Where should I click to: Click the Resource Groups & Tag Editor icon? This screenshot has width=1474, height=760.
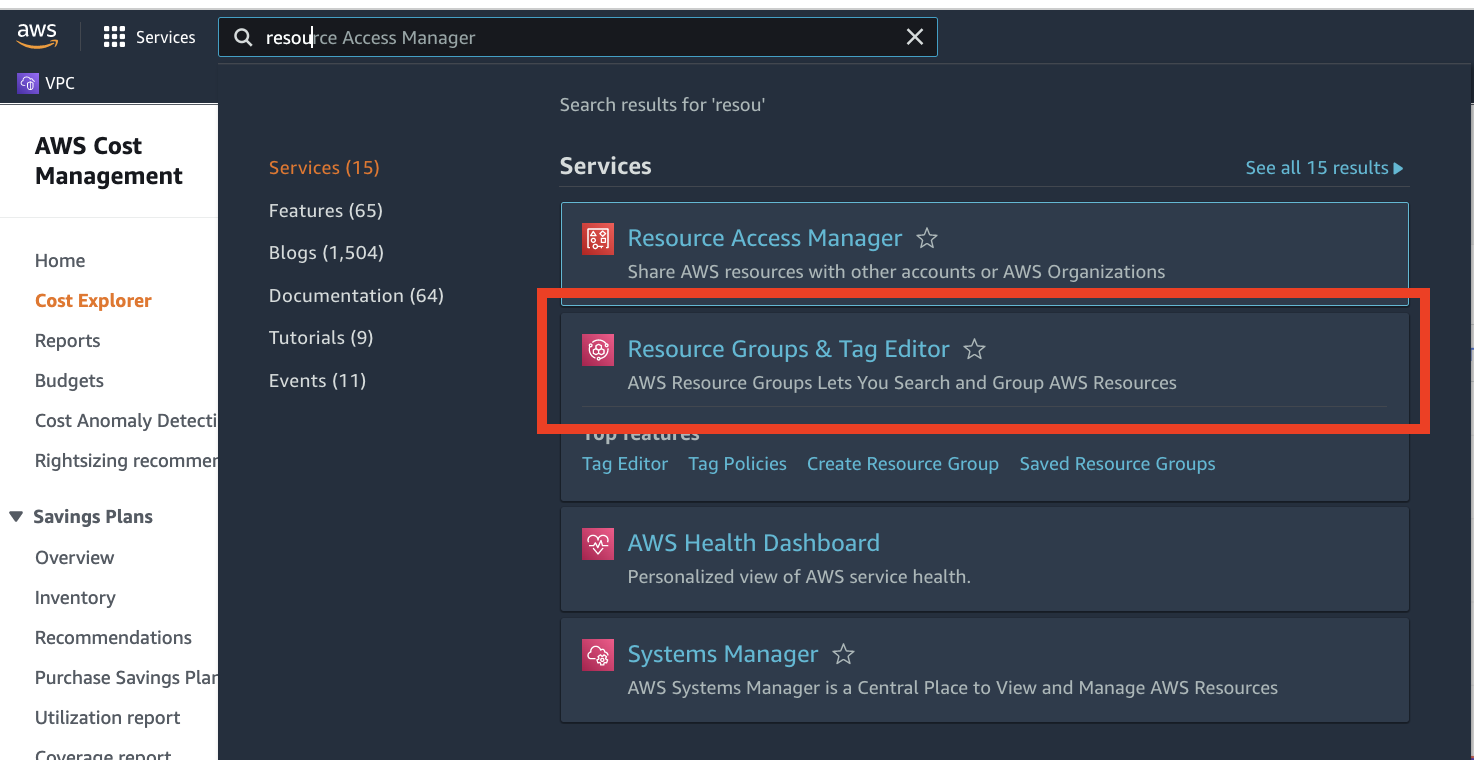click(x=597, y=350)
